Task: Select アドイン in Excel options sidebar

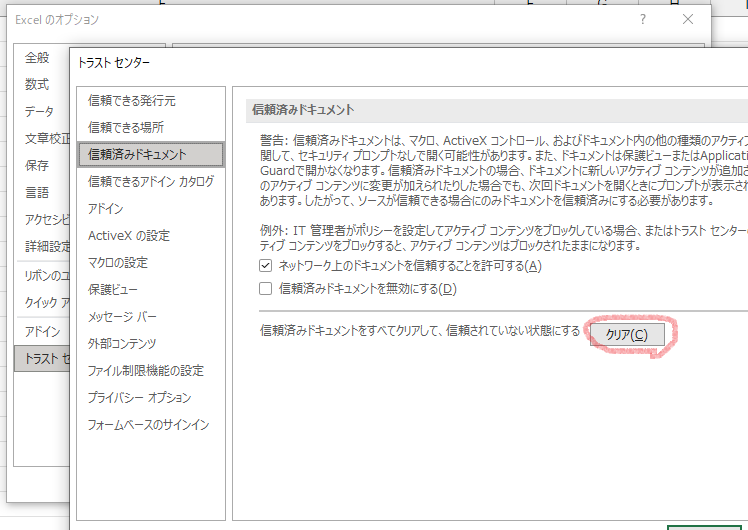Action: click(x=42, y=332)
